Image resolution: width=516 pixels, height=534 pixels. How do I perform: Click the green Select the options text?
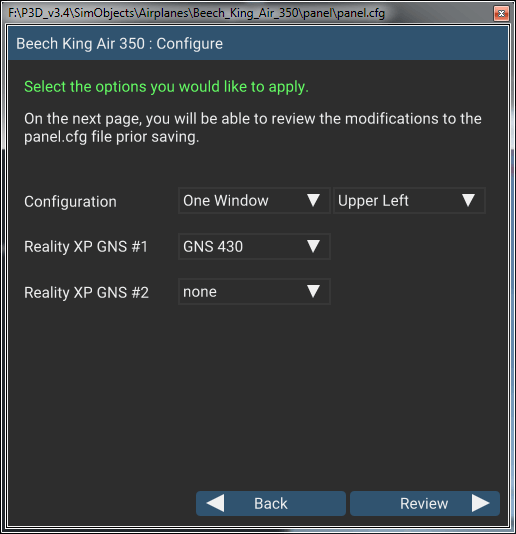click(x=167, y=87)
